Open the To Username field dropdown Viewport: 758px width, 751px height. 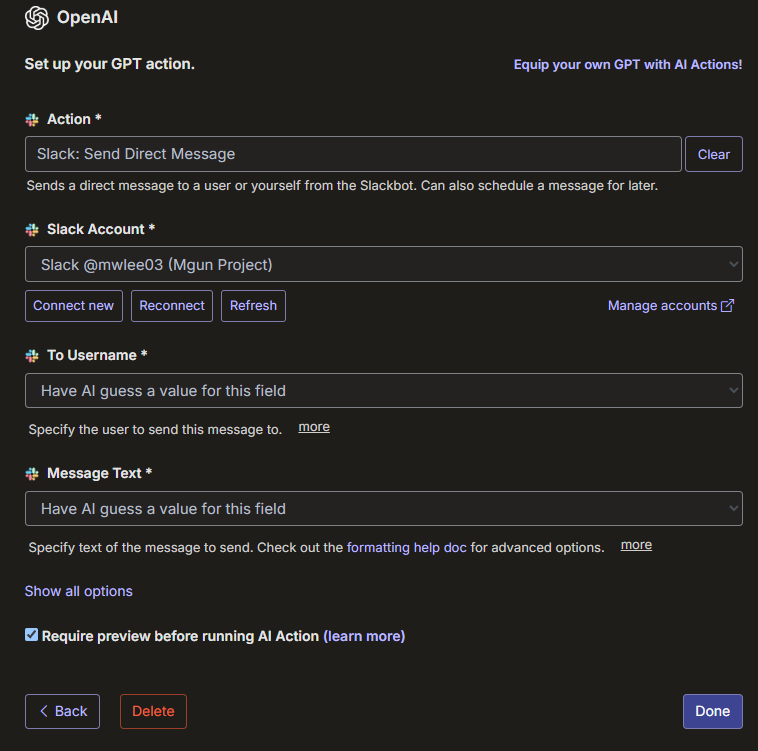coord(384,390)
